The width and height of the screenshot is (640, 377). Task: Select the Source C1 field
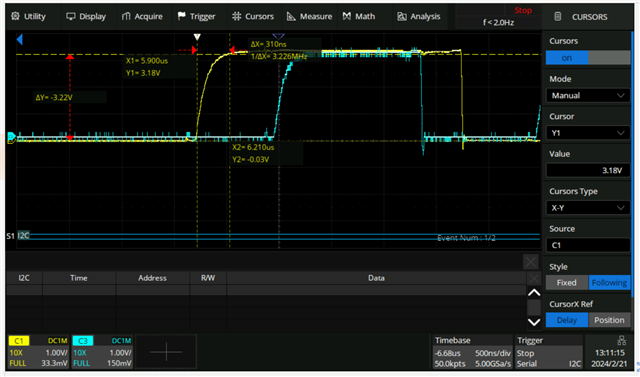click(588, 245)
